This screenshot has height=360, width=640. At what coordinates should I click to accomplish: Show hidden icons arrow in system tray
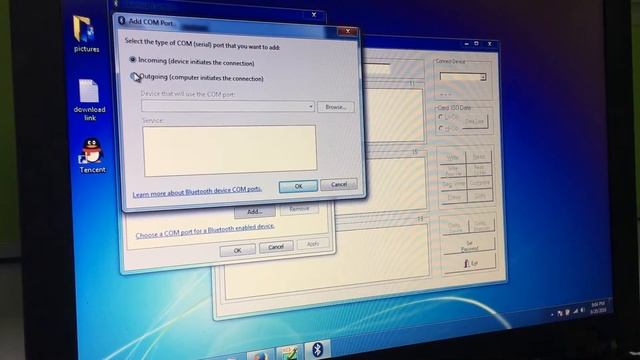[552, 315]
